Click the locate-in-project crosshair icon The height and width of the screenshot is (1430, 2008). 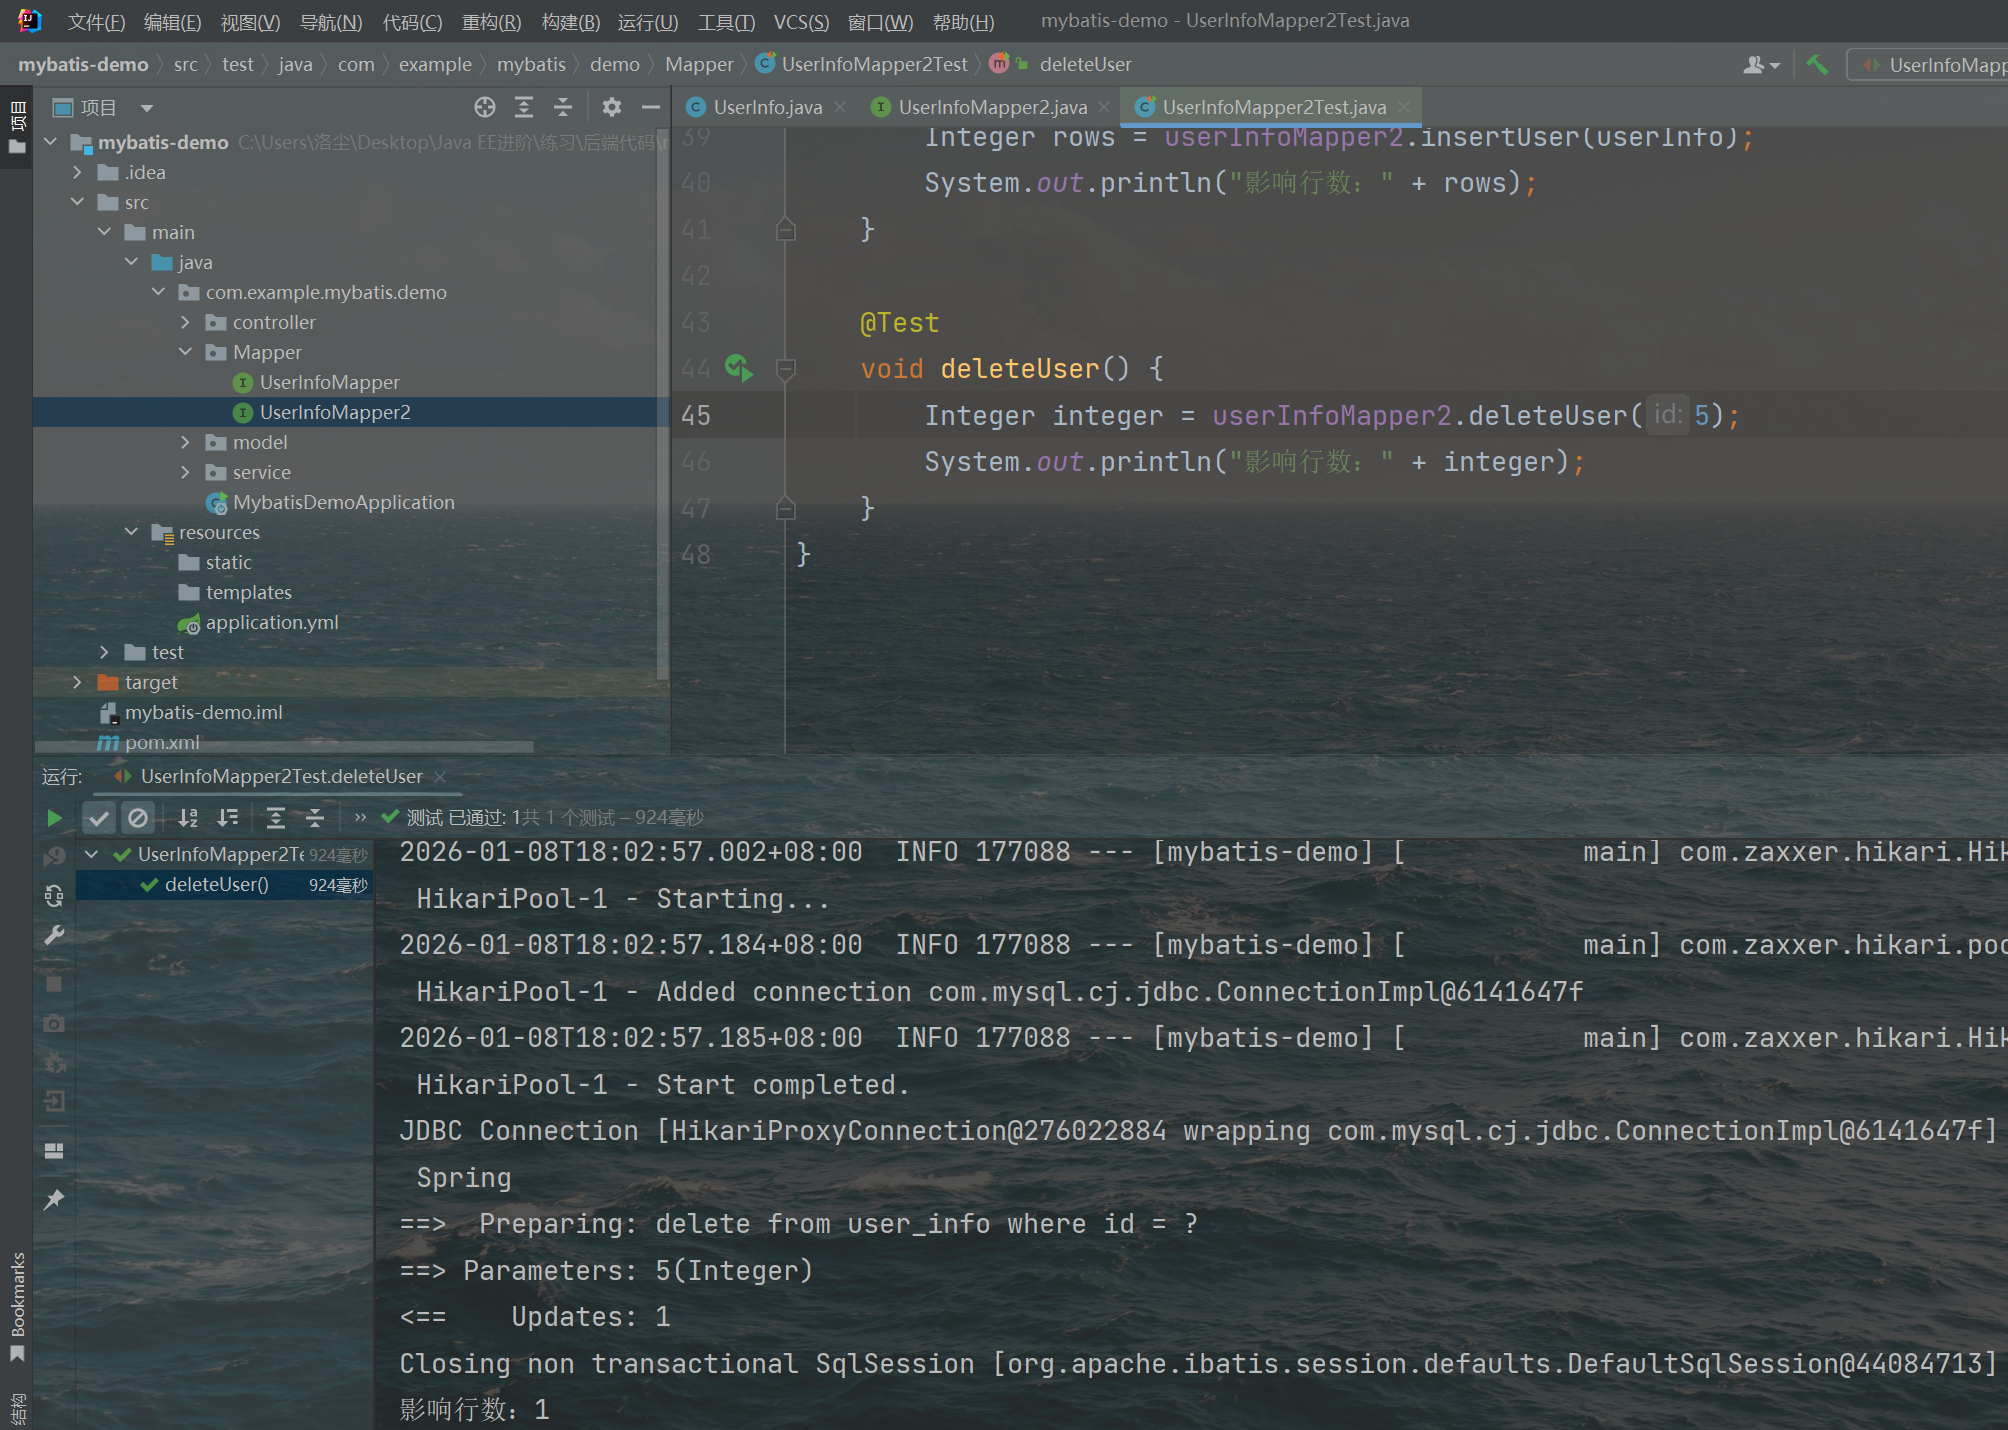click(485, 107)
